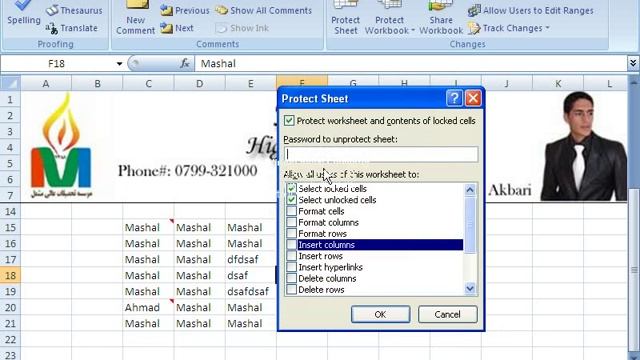The height and width of the screenshot is (360, 640).
Task: Enable the Format rows permission
Action: click(291, 233)
